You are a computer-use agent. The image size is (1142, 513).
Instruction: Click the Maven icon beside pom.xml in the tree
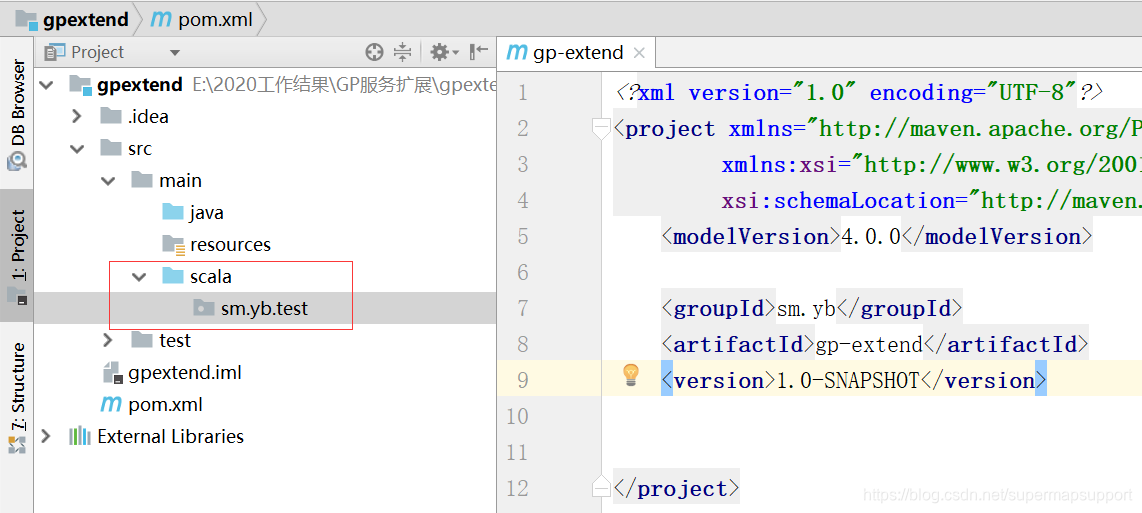111,404
